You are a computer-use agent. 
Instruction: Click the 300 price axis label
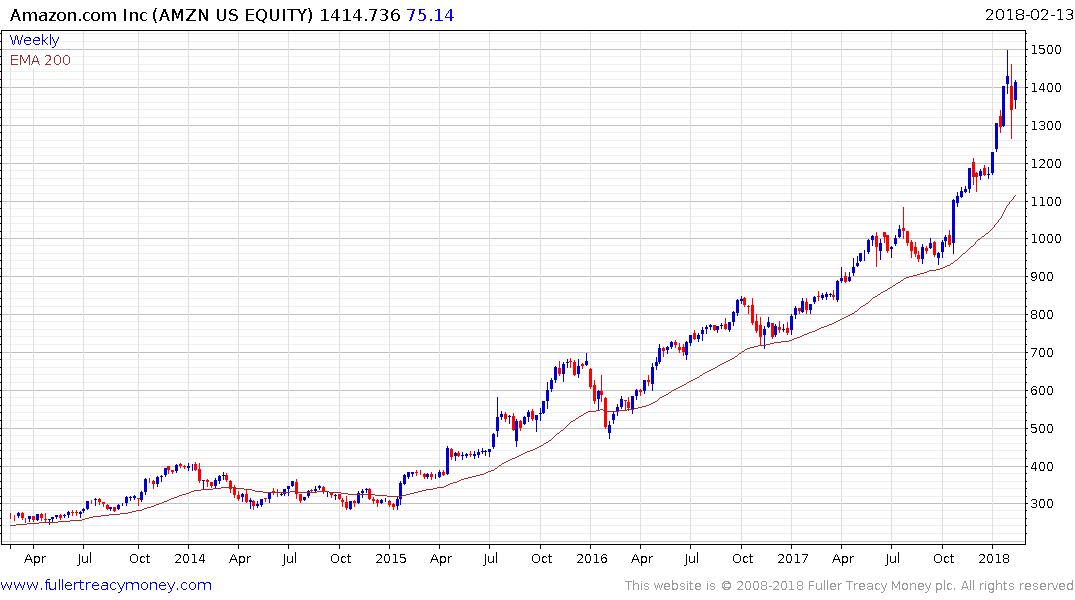[1043, 503]
